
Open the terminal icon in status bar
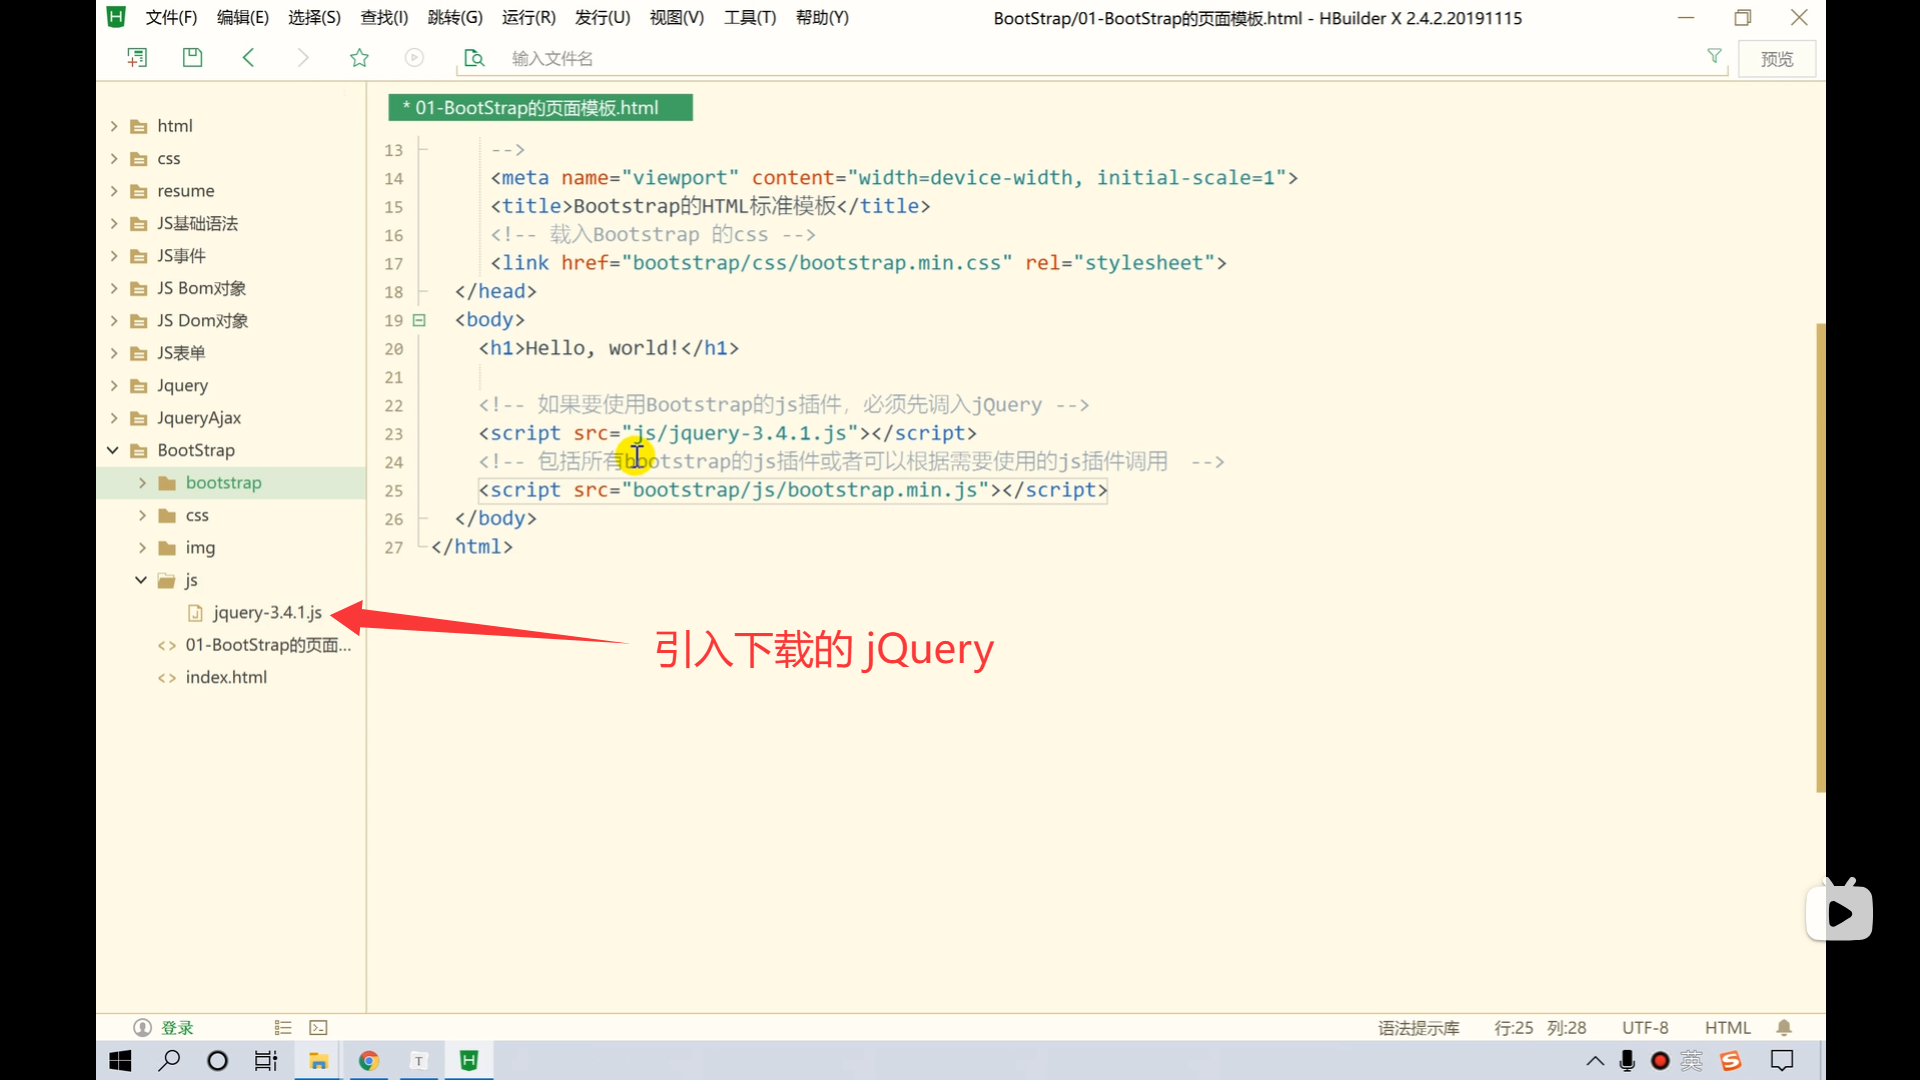(318, 1027)
